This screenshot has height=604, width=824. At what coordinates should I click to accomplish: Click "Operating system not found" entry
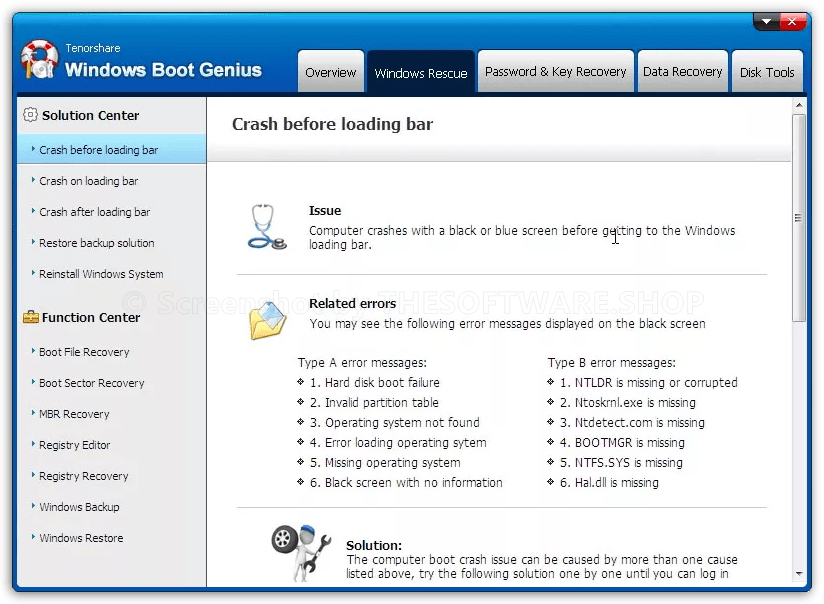tap(395, 422)
